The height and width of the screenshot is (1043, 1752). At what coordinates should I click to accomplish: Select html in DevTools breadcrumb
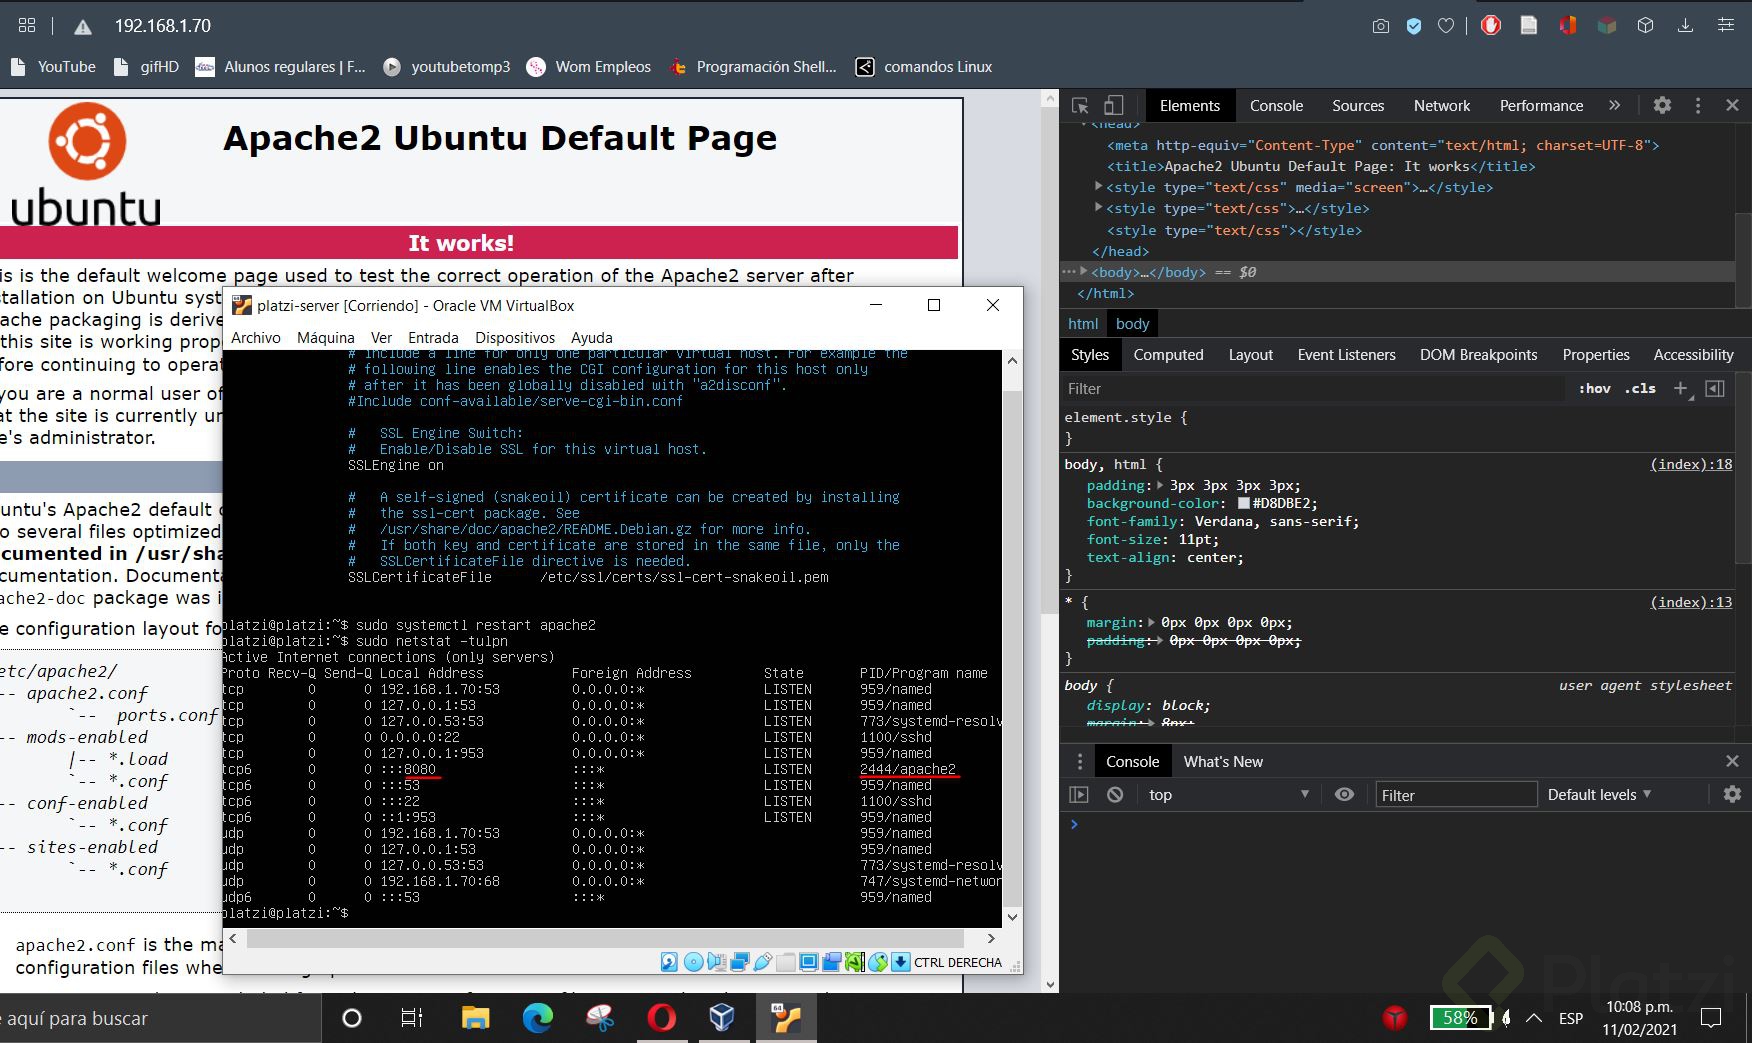(x=1083, y=323)
